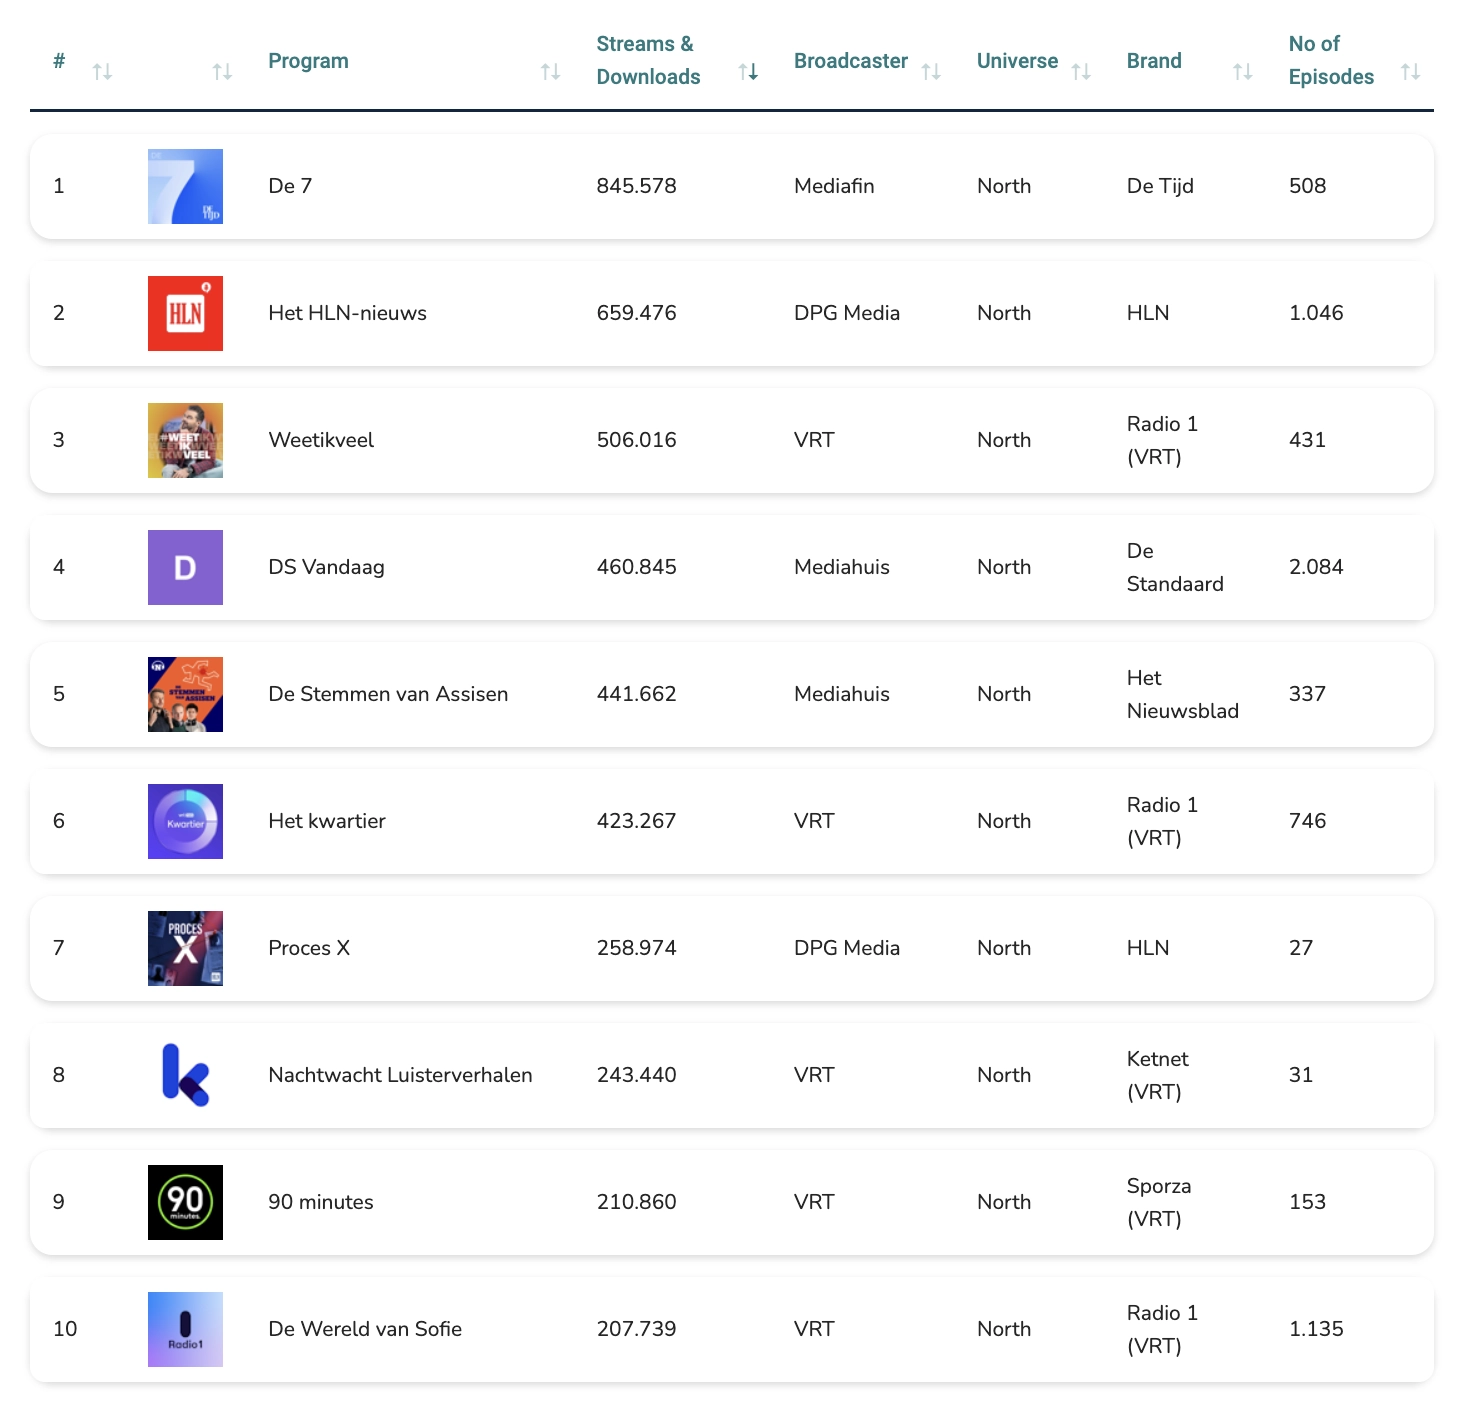1468x1412 pixels.
Task: Click the purple DS Vandaag D logo
Action: point(185,568)
